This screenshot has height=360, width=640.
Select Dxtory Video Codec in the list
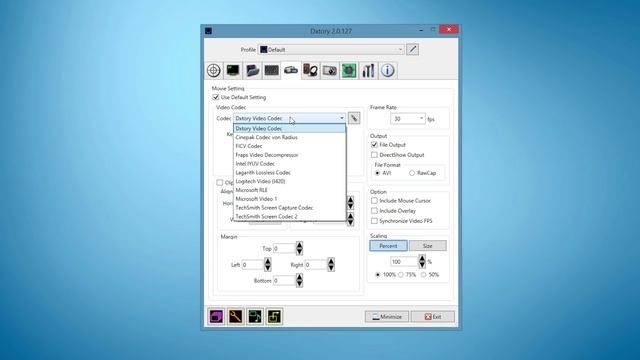pyautogui.click(x=289, y=129)
